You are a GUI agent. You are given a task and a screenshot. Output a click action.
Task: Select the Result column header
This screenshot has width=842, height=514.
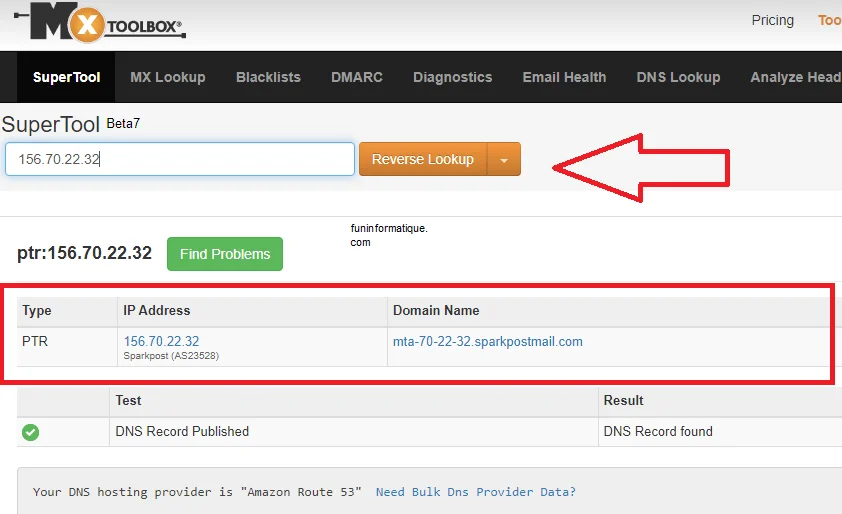point(623,401)
